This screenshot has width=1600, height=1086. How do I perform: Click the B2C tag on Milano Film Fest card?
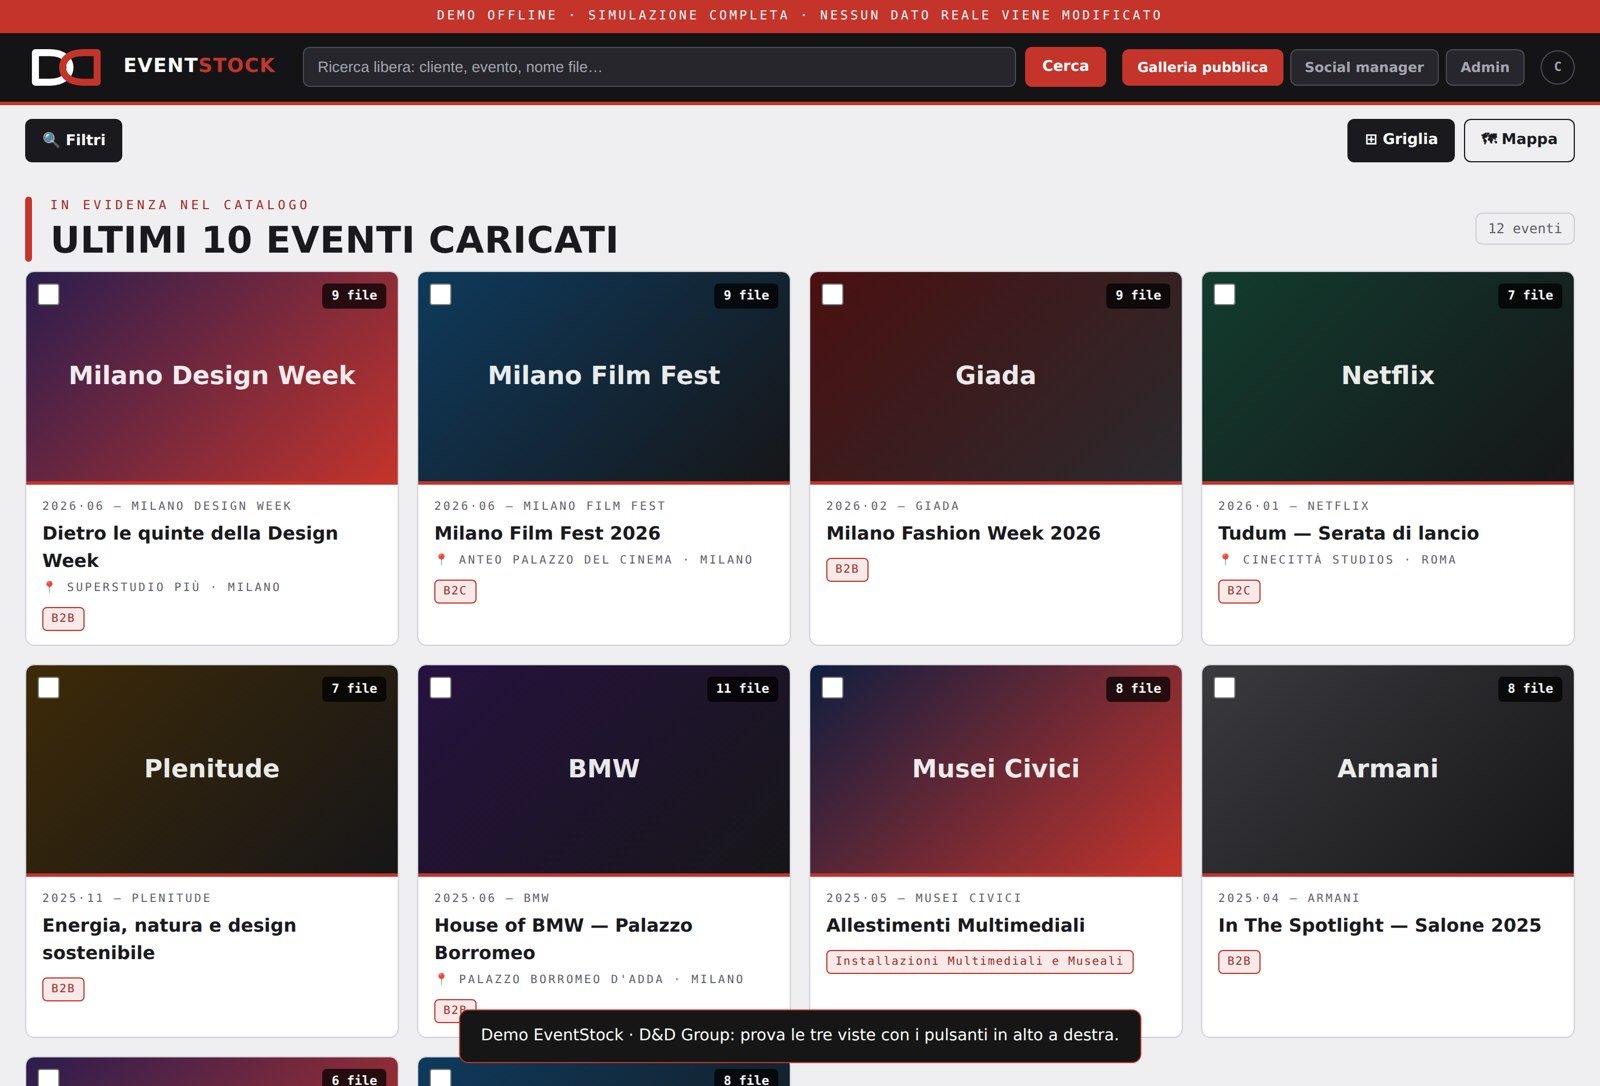point(455,591)
